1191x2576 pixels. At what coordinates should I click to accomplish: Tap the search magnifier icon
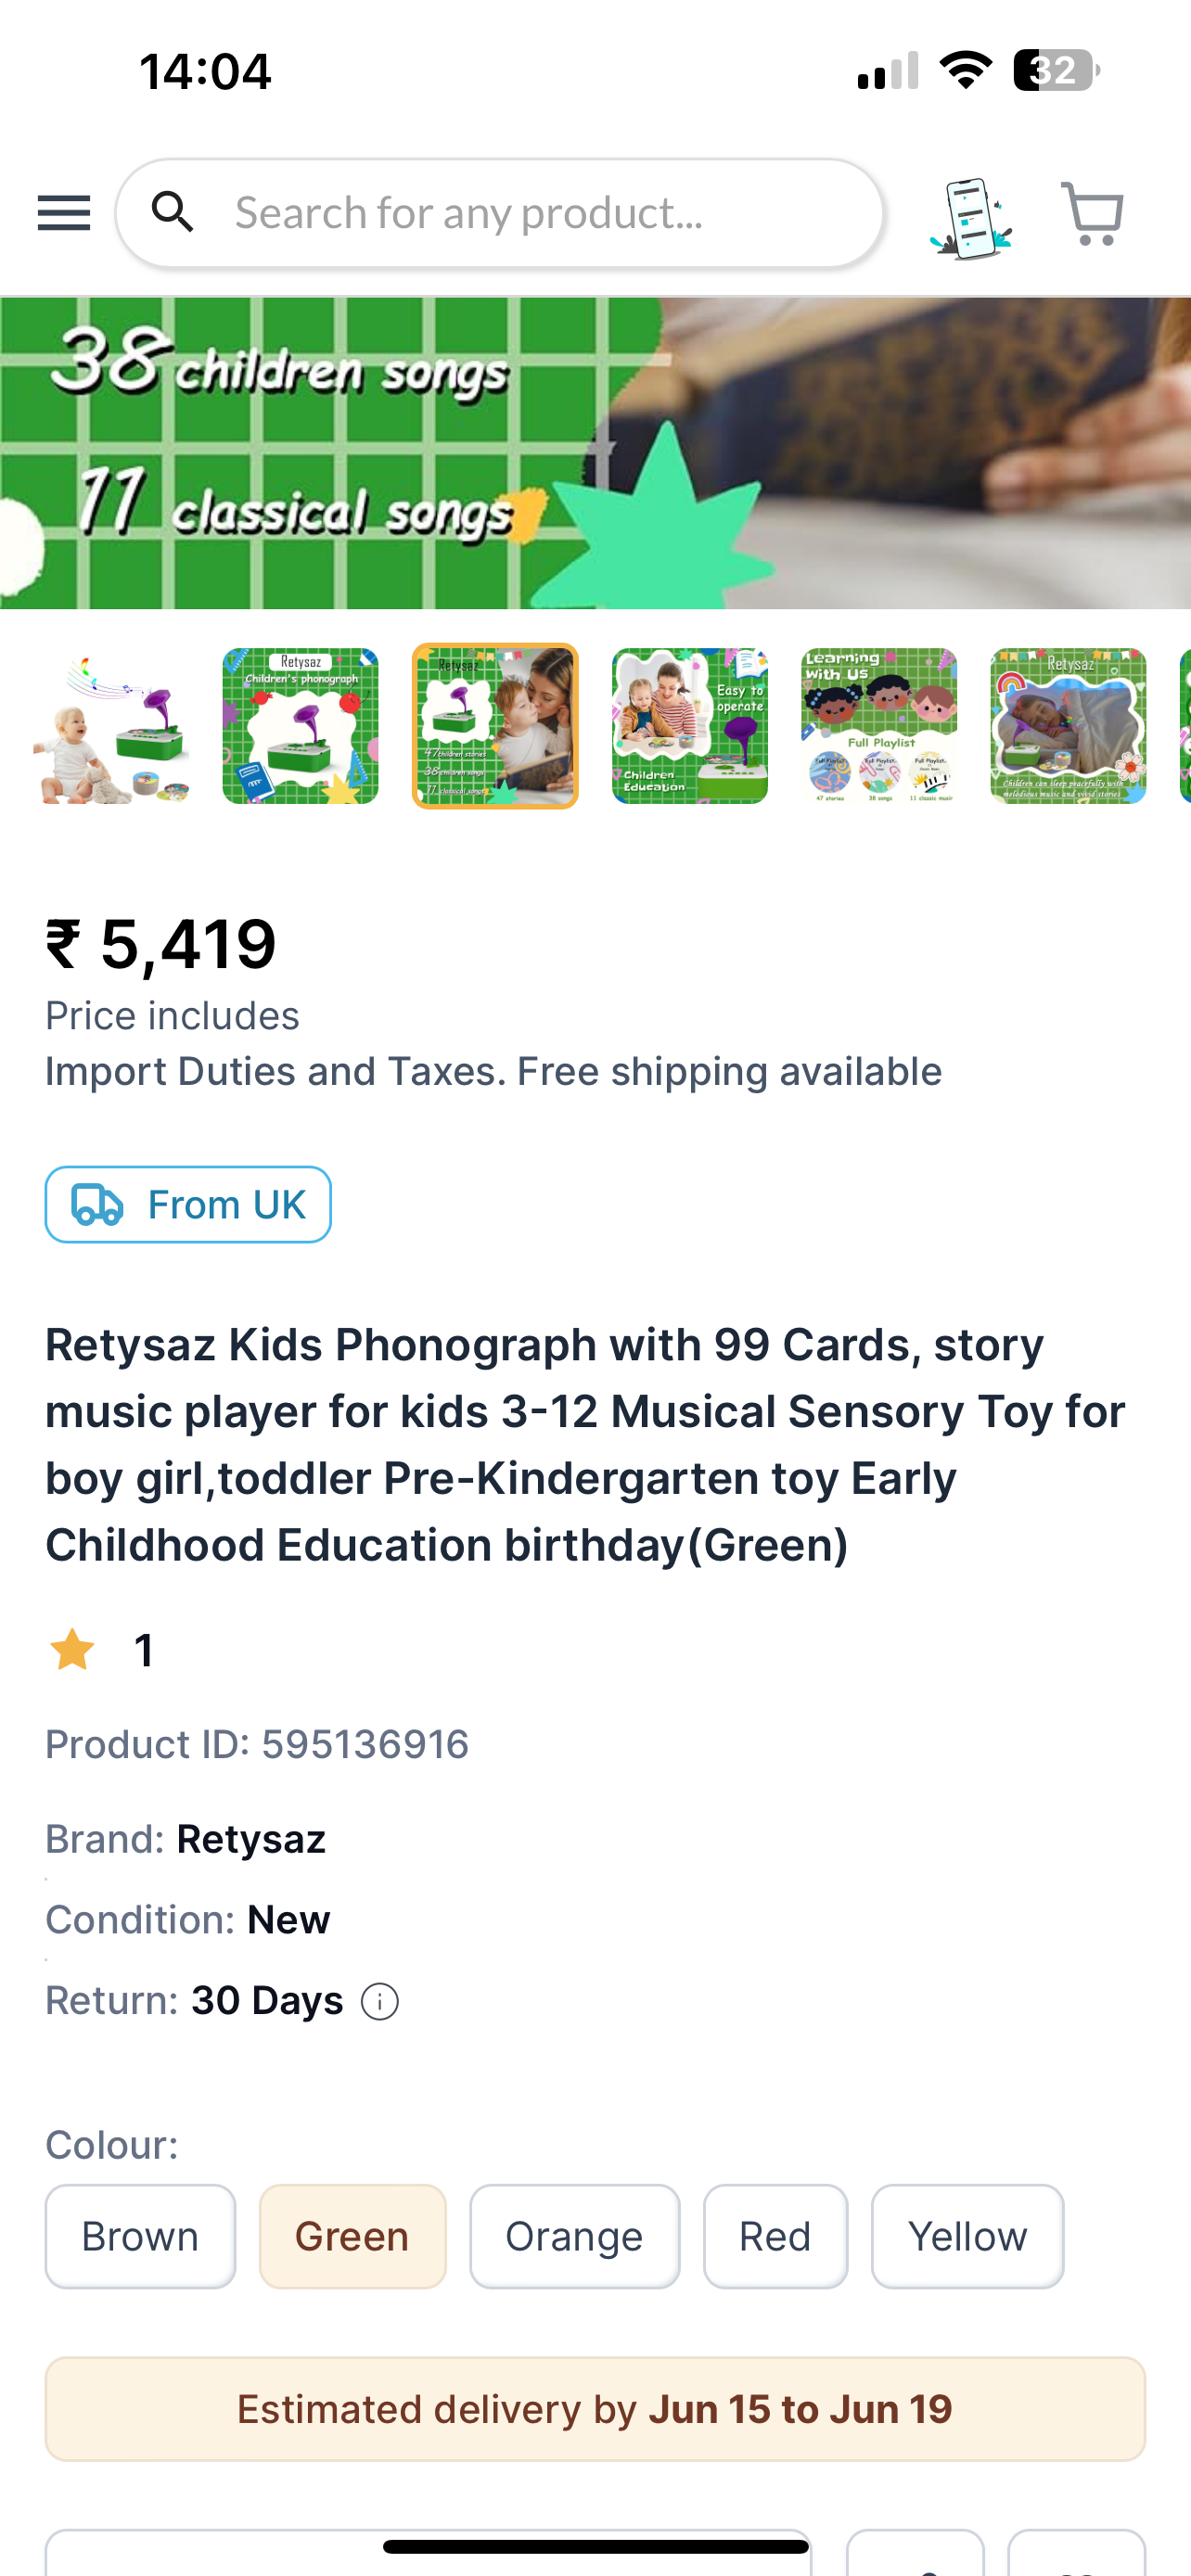coord(172,213)
